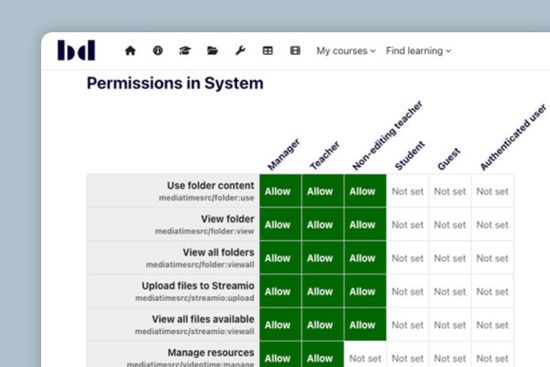
Task: Click the open folder icon
Action: click(212, 51)
